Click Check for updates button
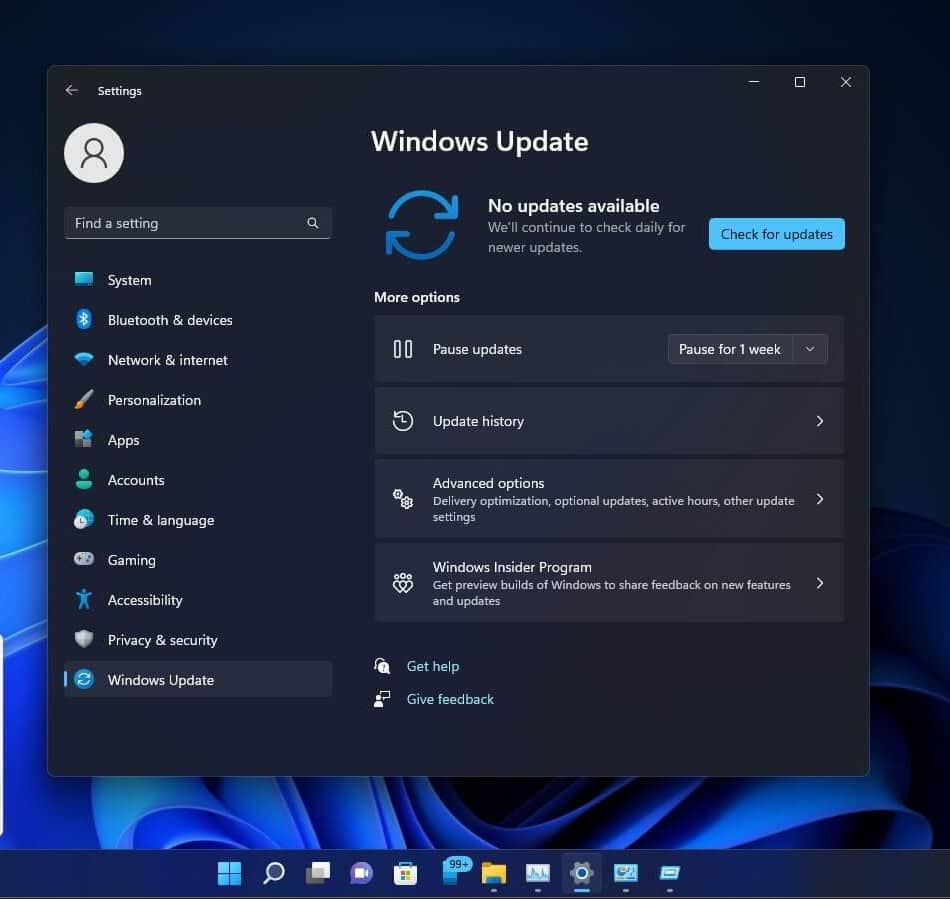Image resolution: width=950 pixels, height=899 pixels. coord(777,234)
